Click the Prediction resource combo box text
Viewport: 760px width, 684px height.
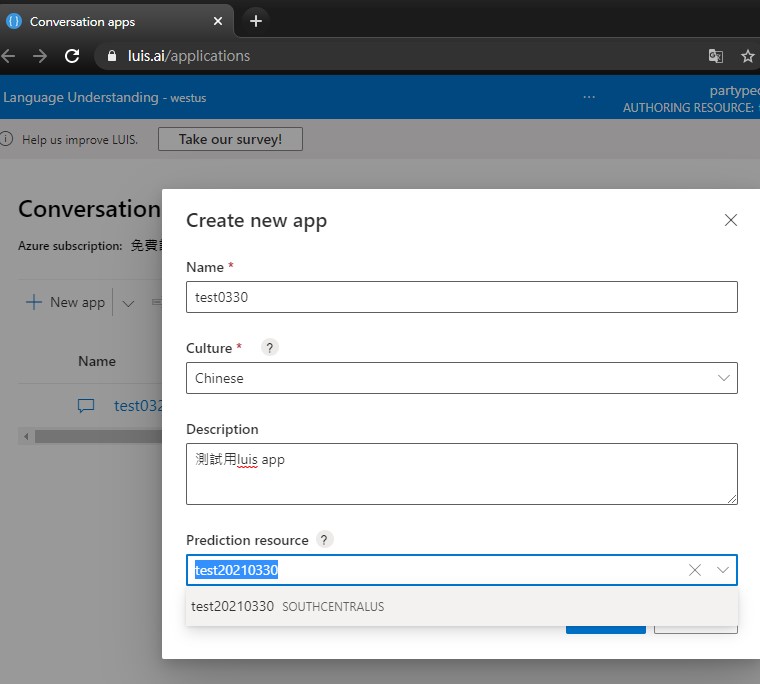click(x=237, y=570)
